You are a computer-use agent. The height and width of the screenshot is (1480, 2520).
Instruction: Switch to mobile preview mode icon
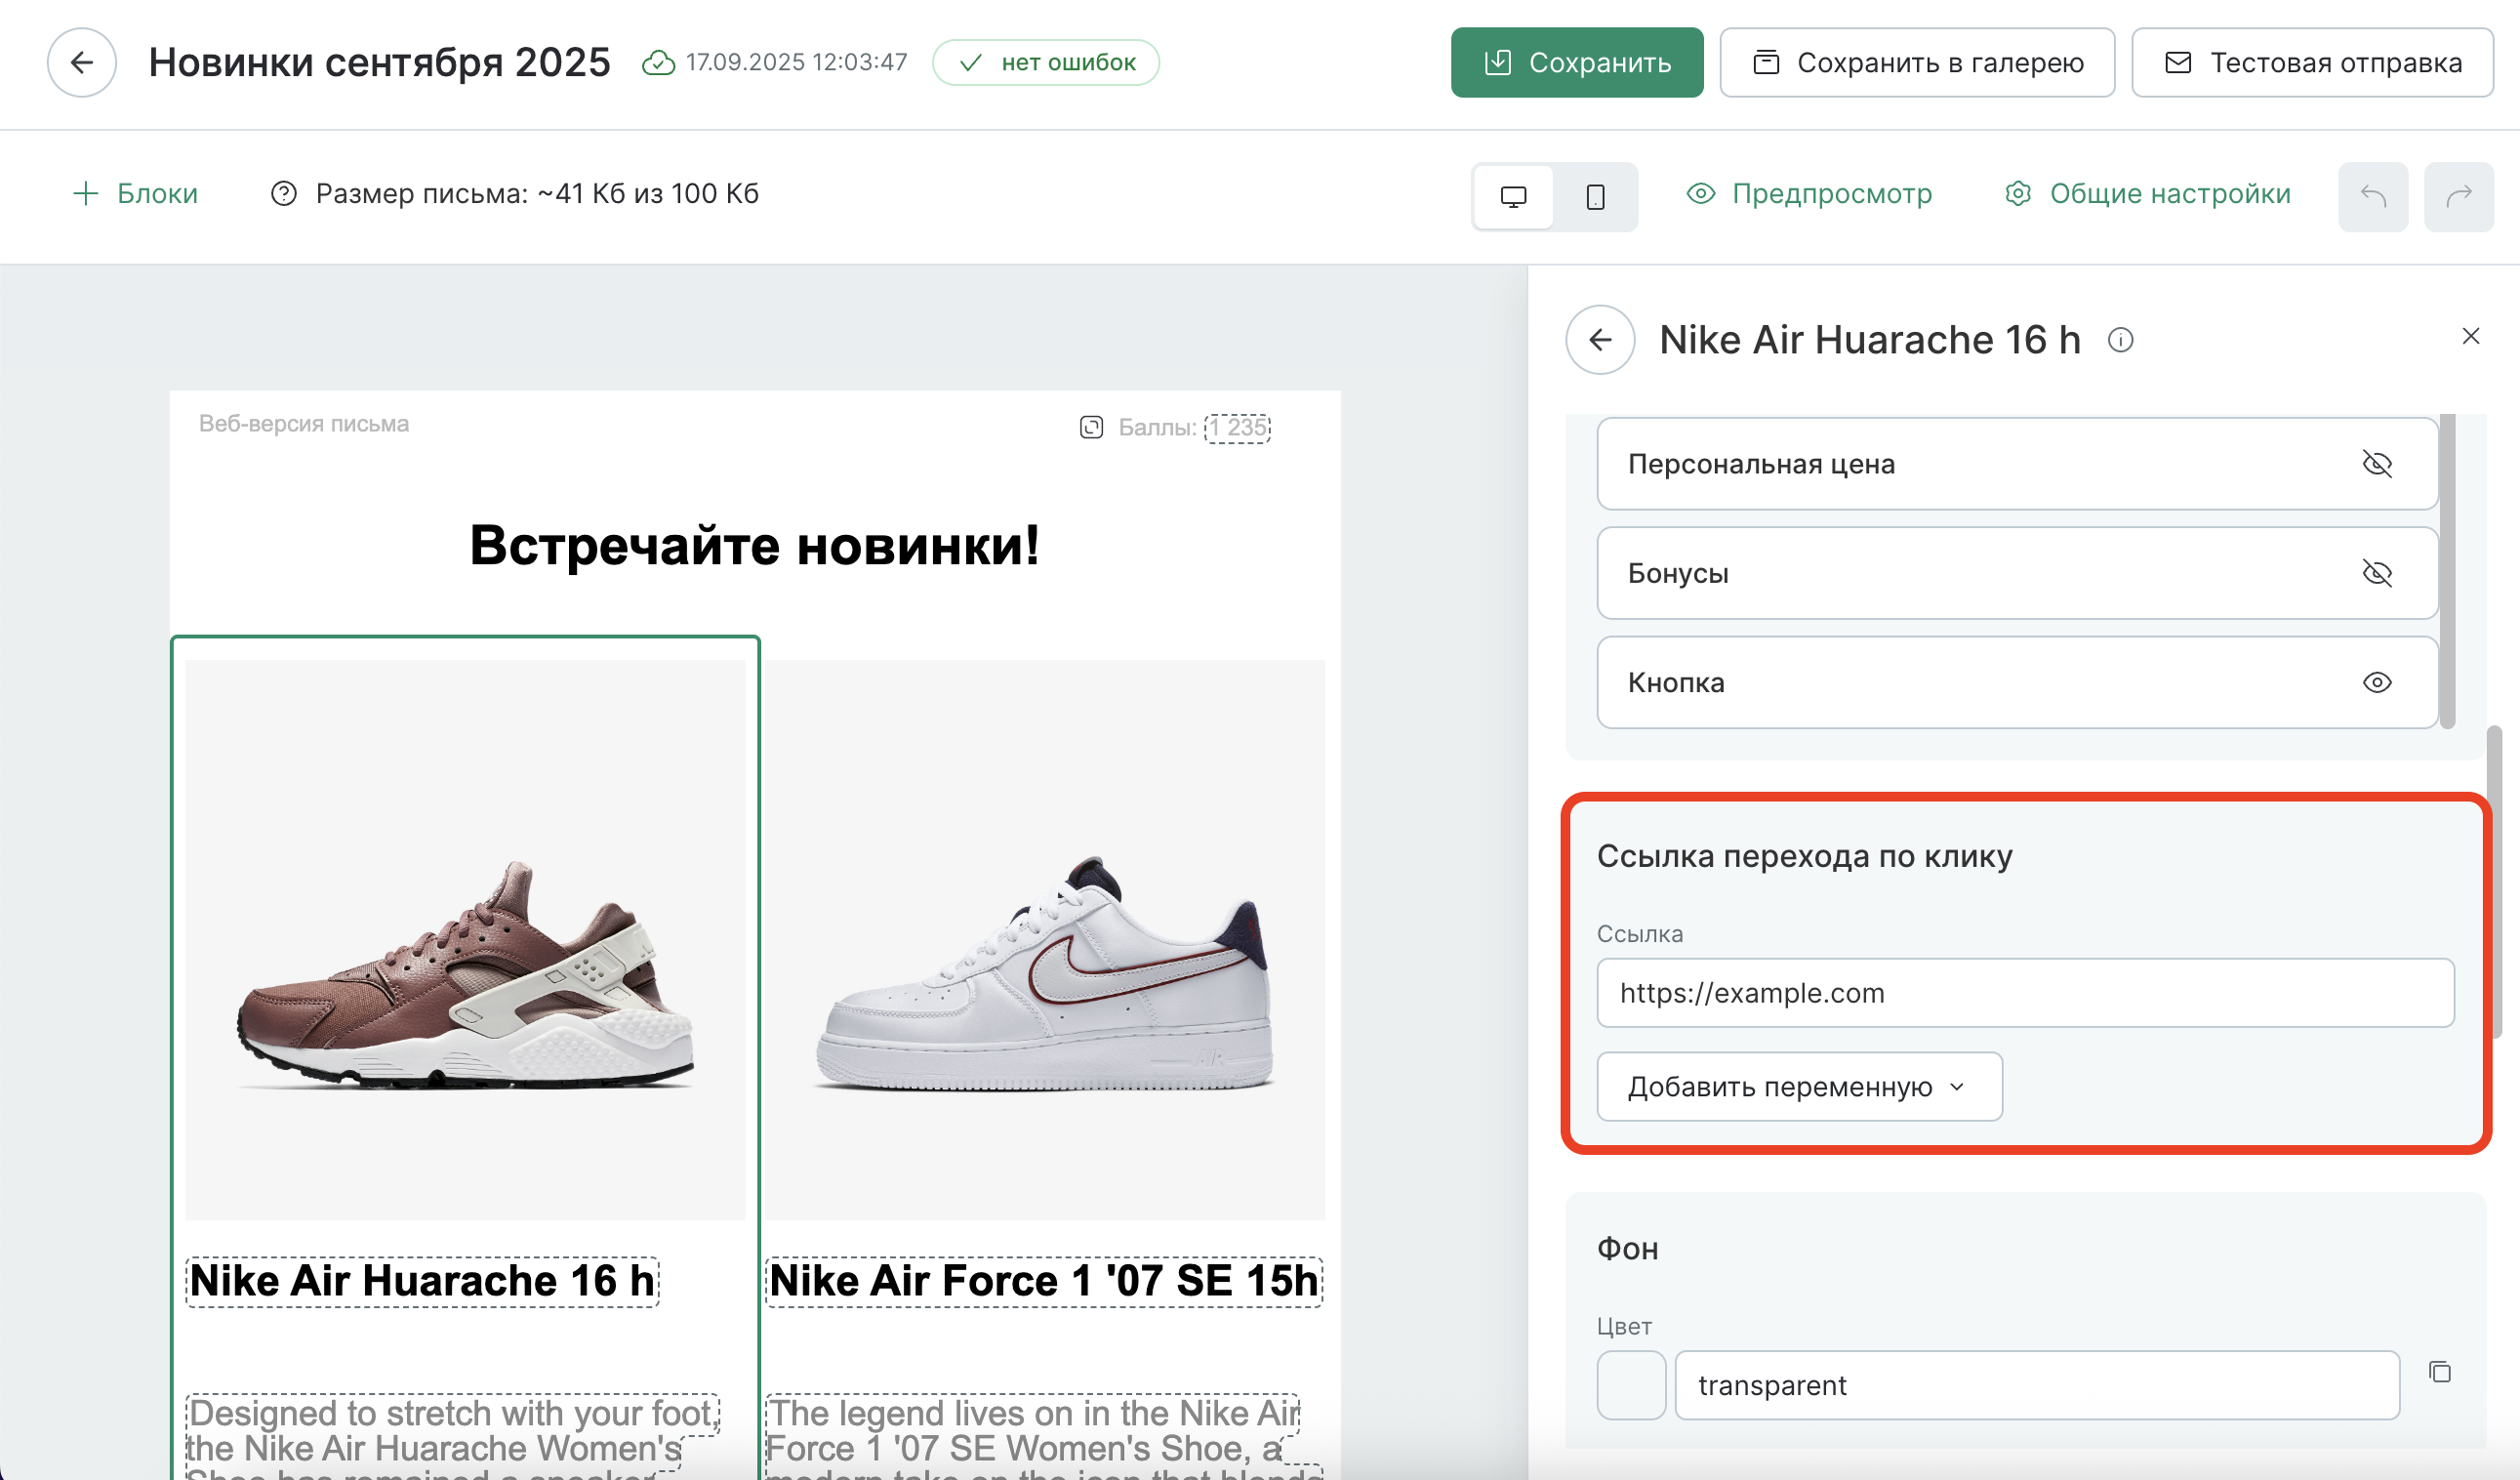tap(1595, 196)
